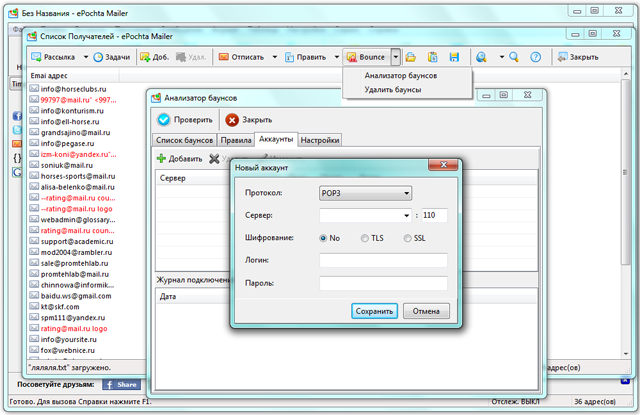Image resolution: width=640 pixels, height=415 pixels.
Task: Click the Отписать unsubscribe toolbar icon
Action: 223,57
